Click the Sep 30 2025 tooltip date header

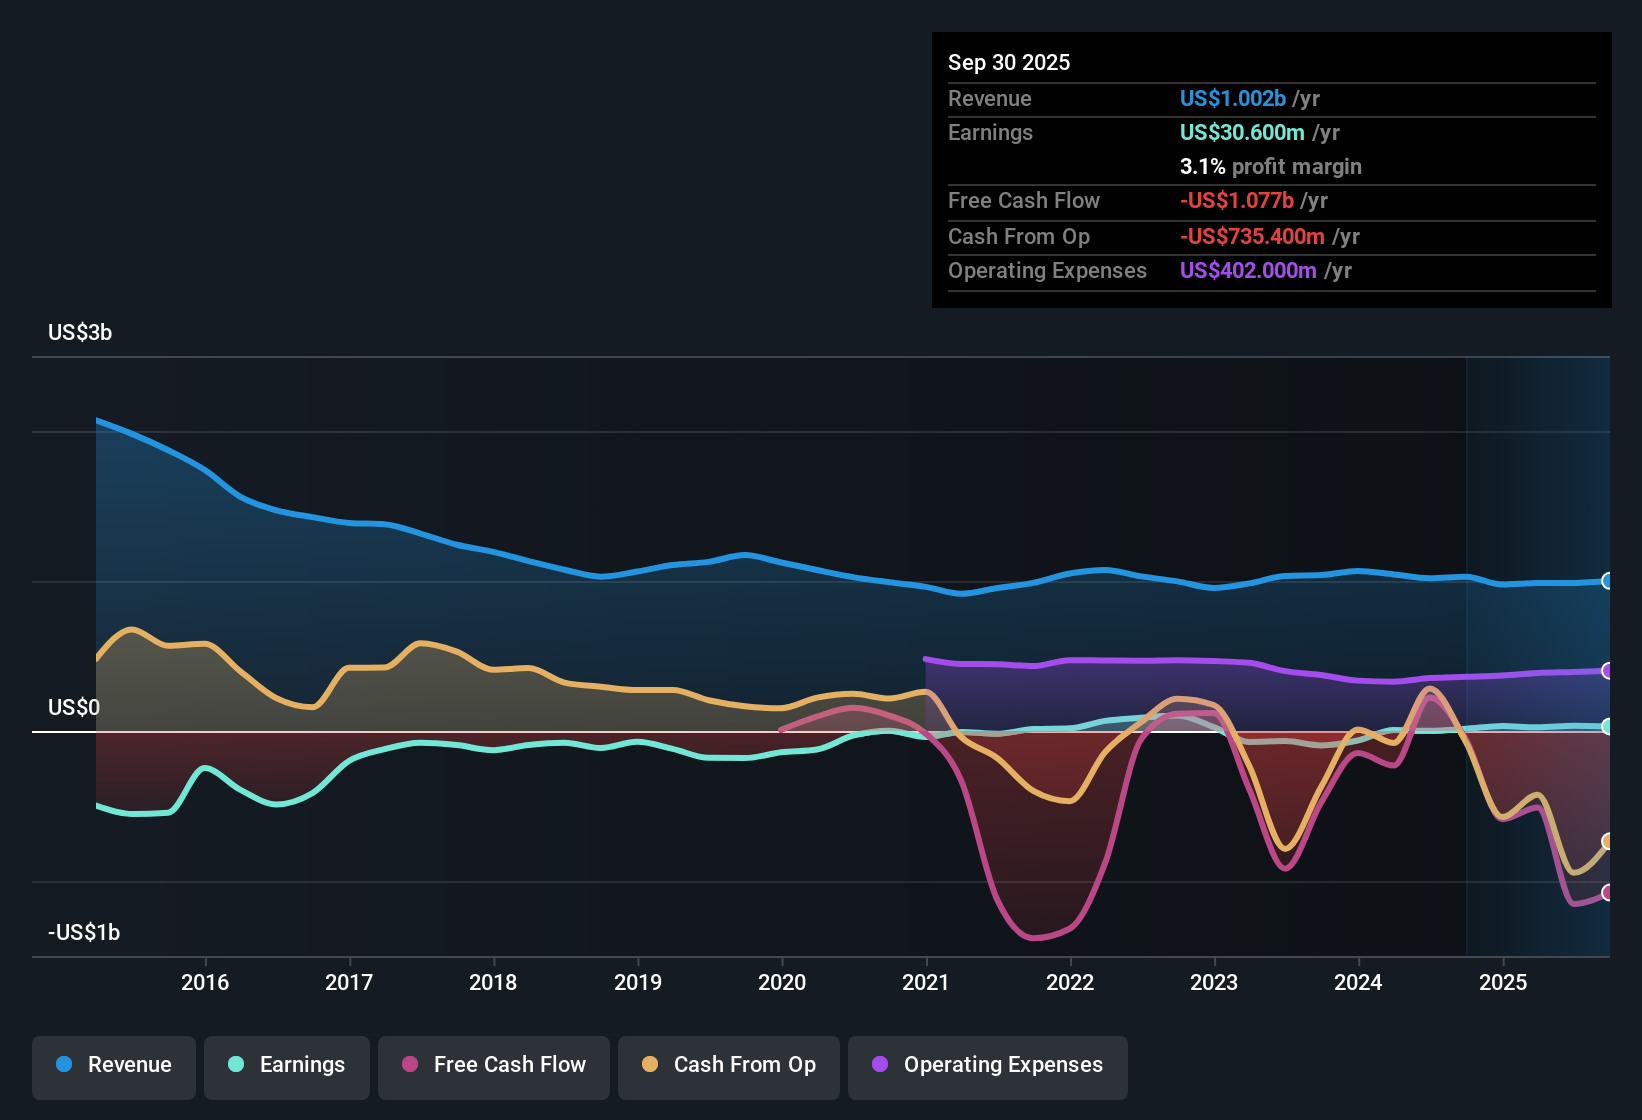1009,63
